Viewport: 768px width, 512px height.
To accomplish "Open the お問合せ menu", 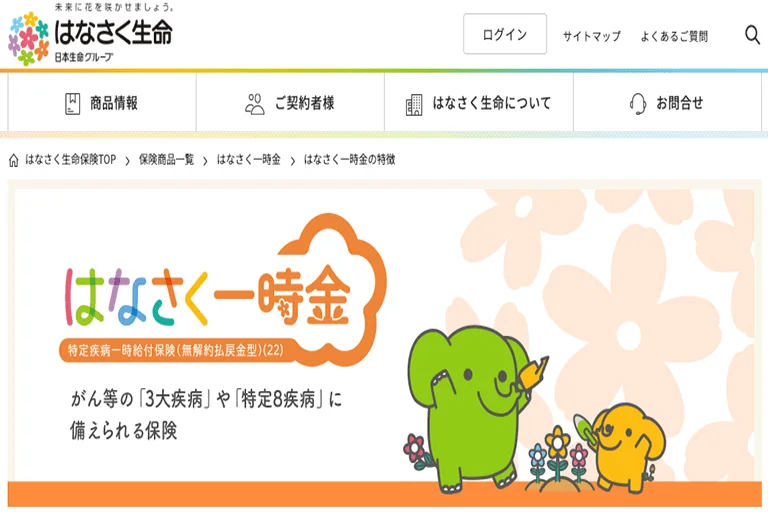I will pyautogui.click(x=668, y=102).
